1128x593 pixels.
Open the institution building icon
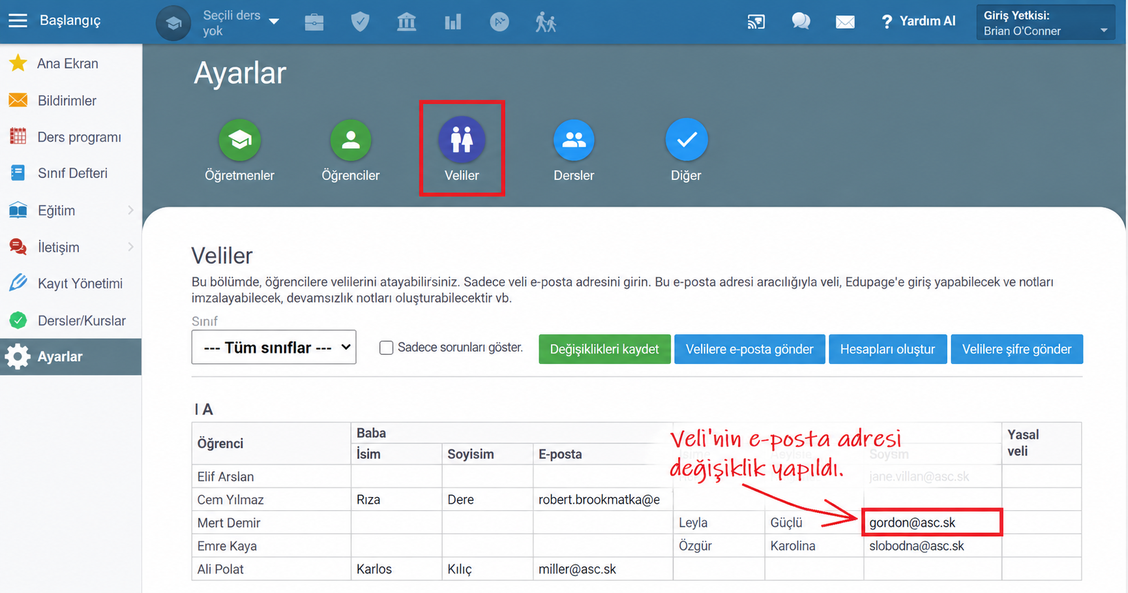click(406, 22)
